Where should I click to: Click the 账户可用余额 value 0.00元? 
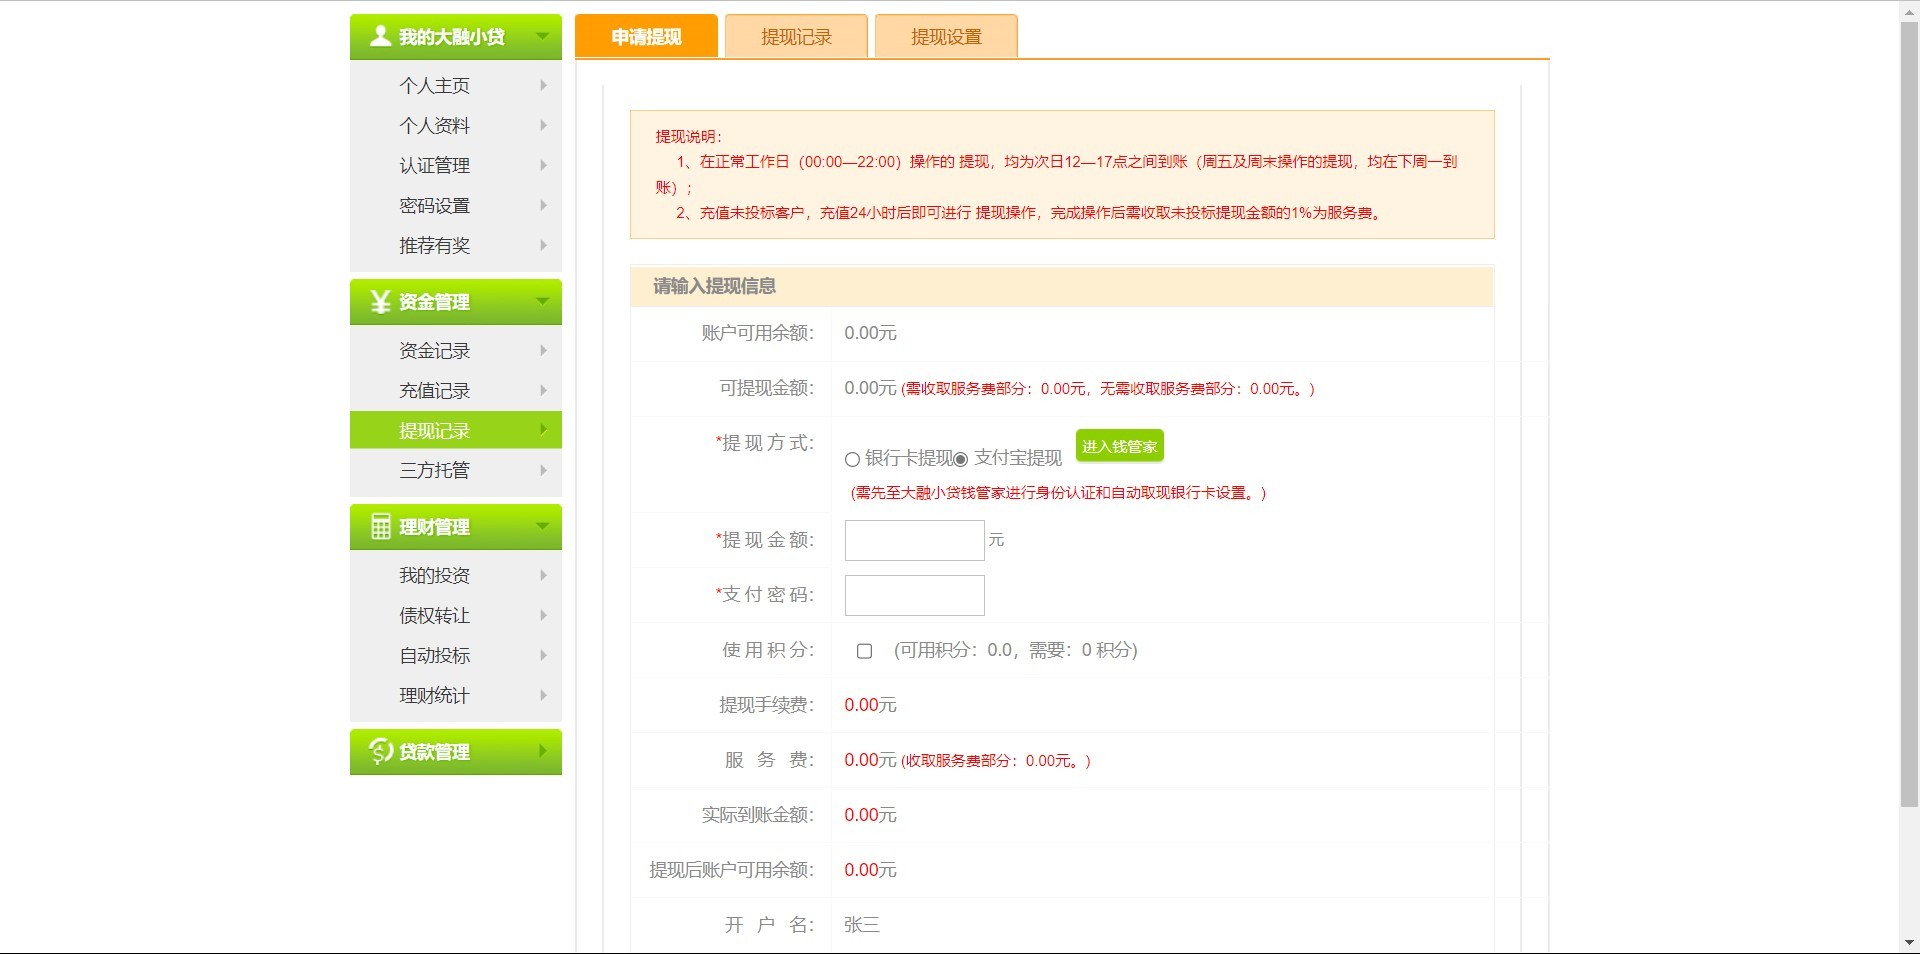[870, 333]
